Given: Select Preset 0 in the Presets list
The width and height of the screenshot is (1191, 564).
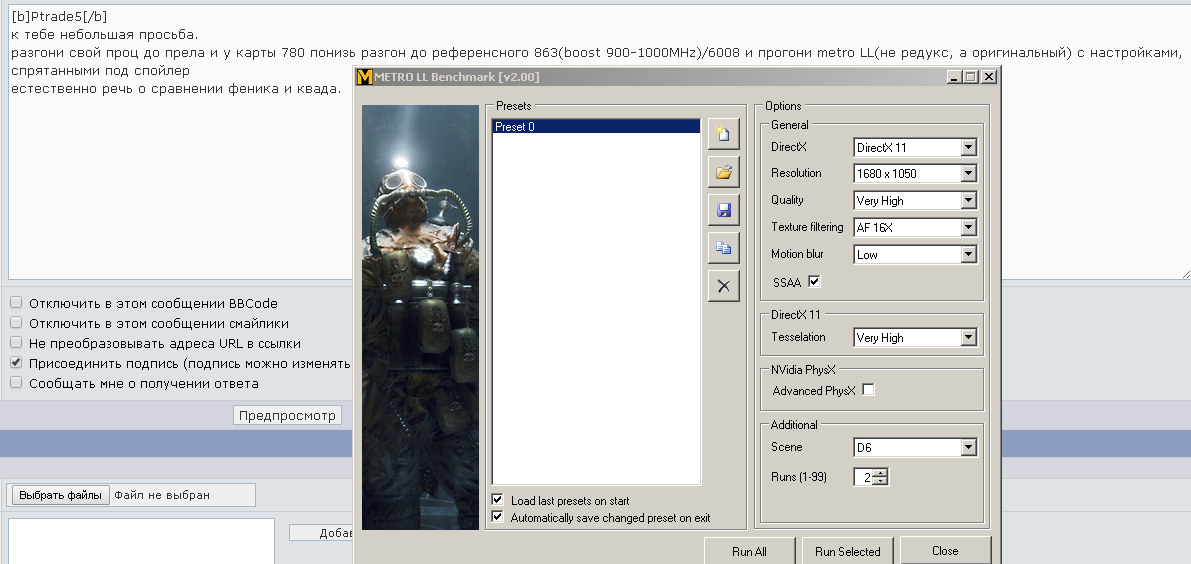Looking at the screenshot, I should click(x=596, y=127).
